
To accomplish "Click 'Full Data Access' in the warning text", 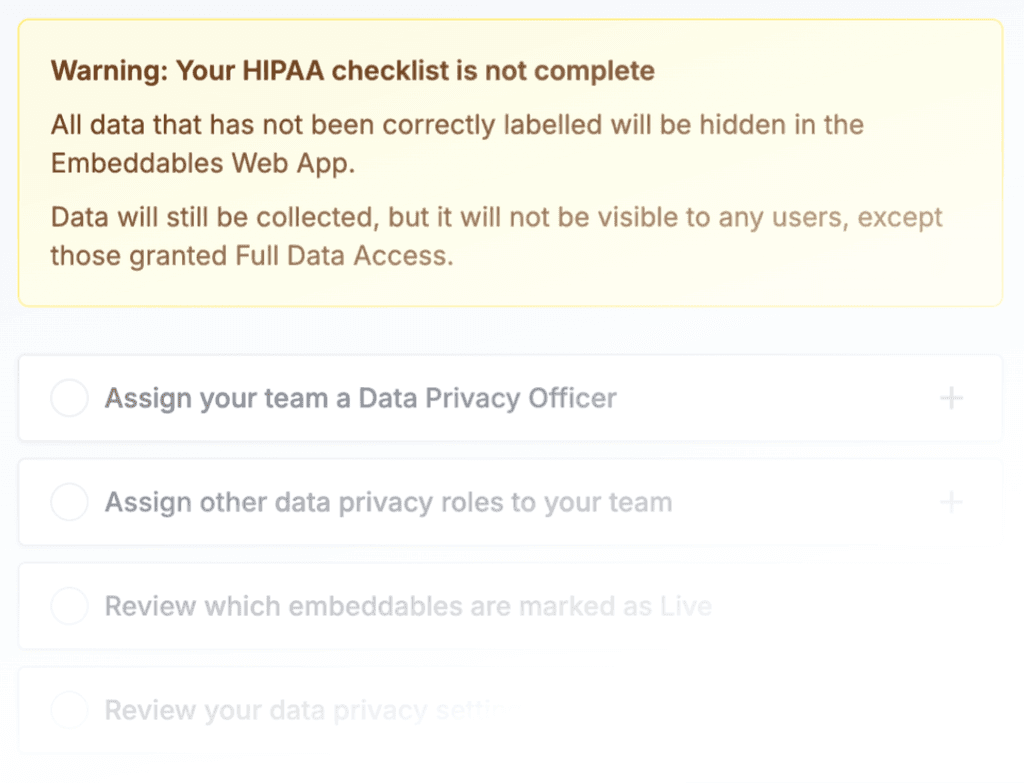I will pyautogui.click(x=344, y=255).
